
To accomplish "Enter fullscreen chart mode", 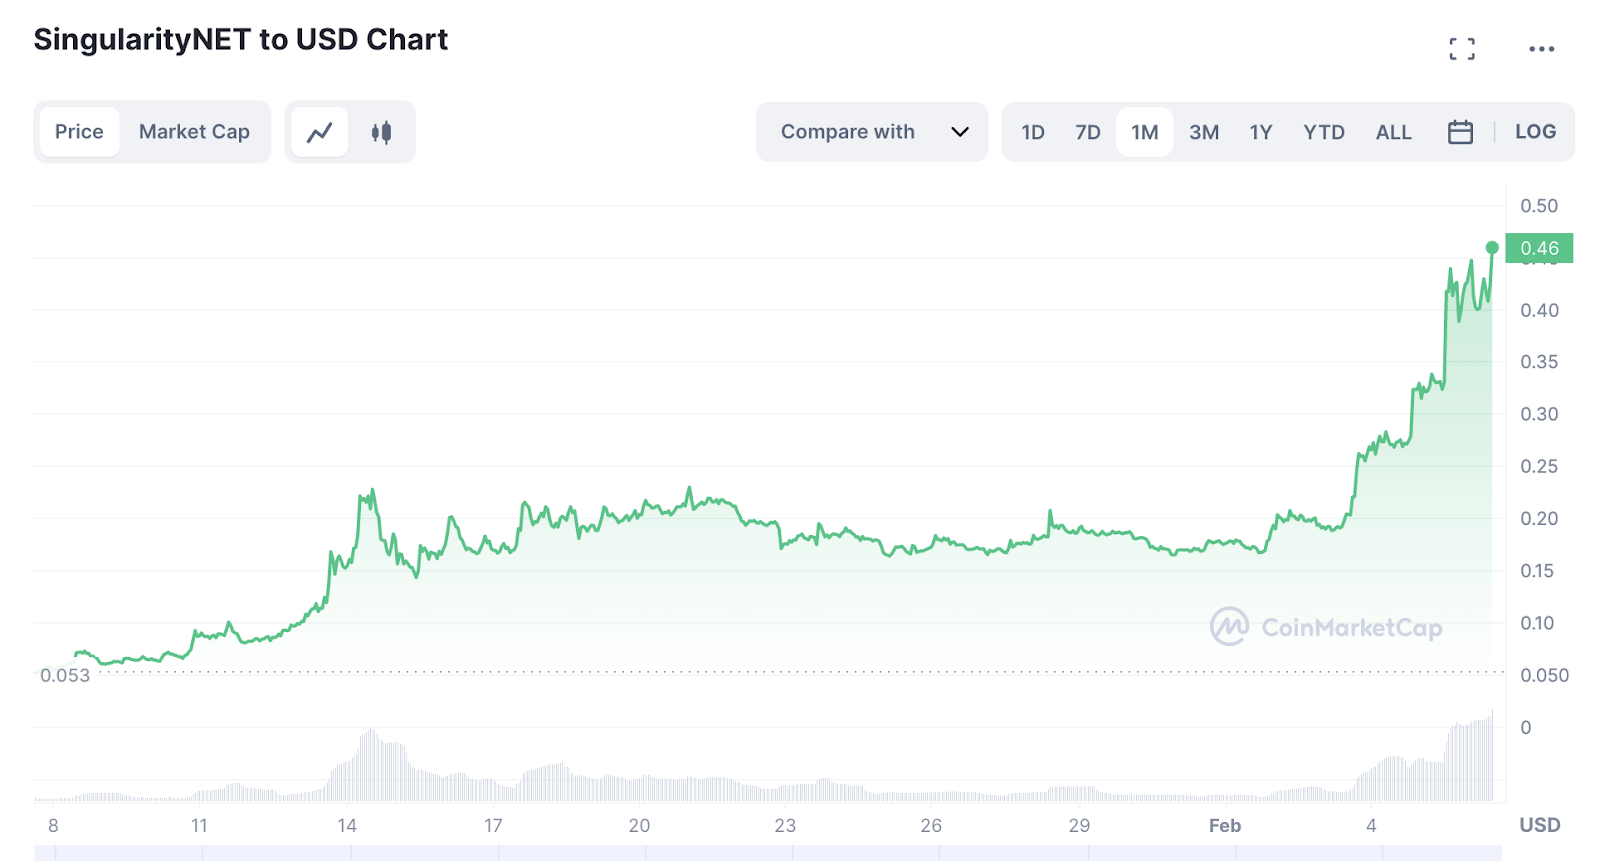I will pos(1462,49).
